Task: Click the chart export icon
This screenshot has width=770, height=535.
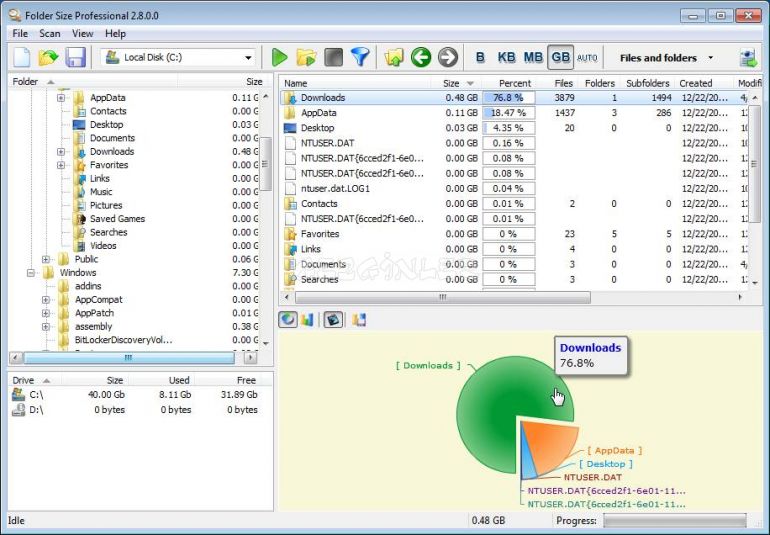Action: click(x=359, y=320)
